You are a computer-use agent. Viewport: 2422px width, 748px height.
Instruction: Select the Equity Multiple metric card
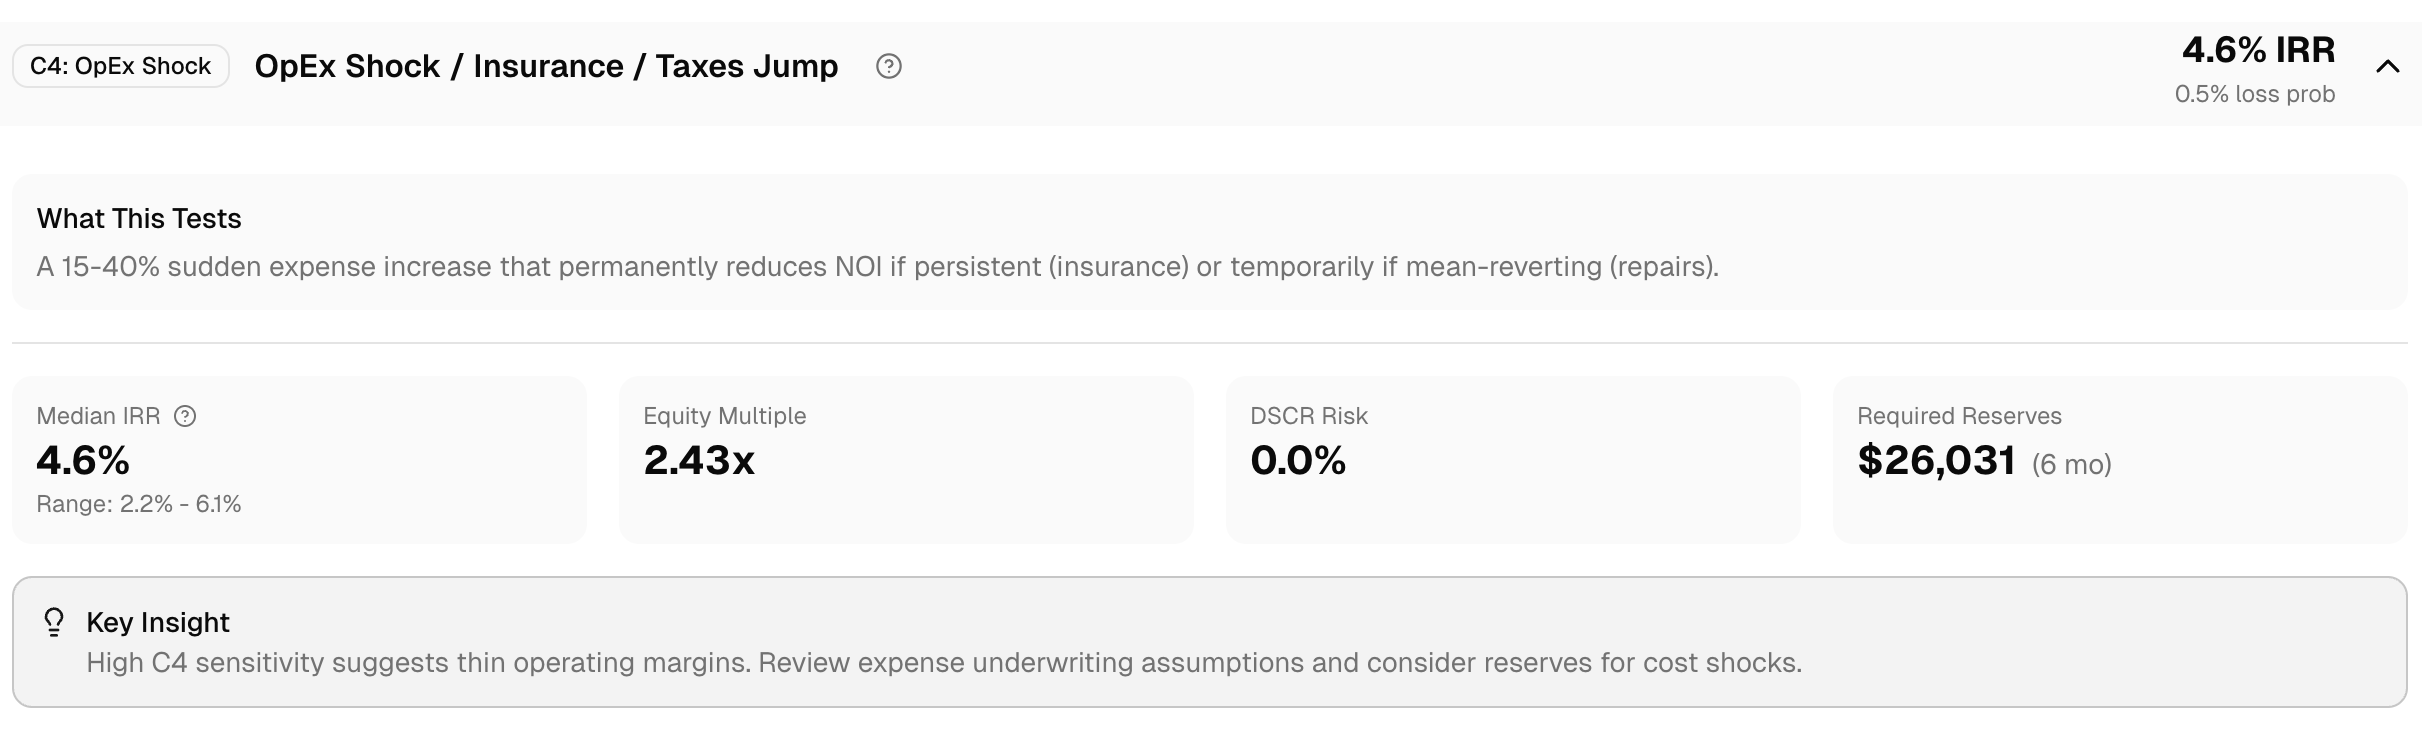point(906,459)
